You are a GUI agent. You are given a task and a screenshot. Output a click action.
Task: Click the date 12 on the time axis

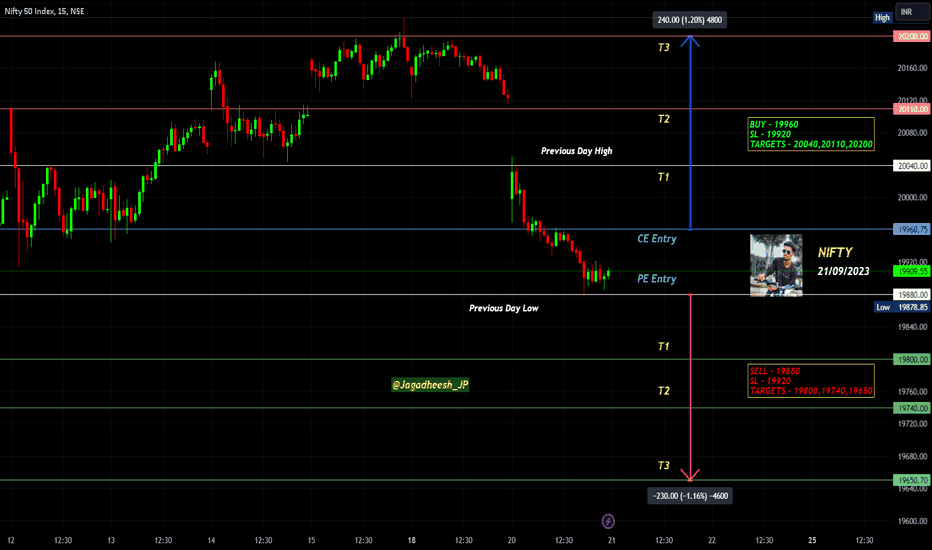click(11, 540)
